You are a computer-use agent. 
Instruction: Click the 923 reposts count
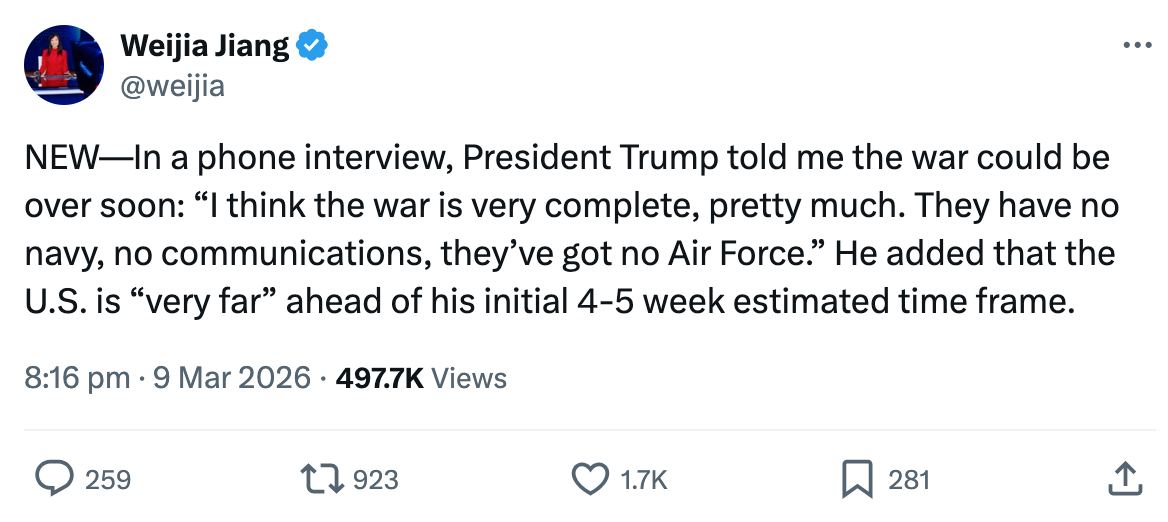point(376,480)
